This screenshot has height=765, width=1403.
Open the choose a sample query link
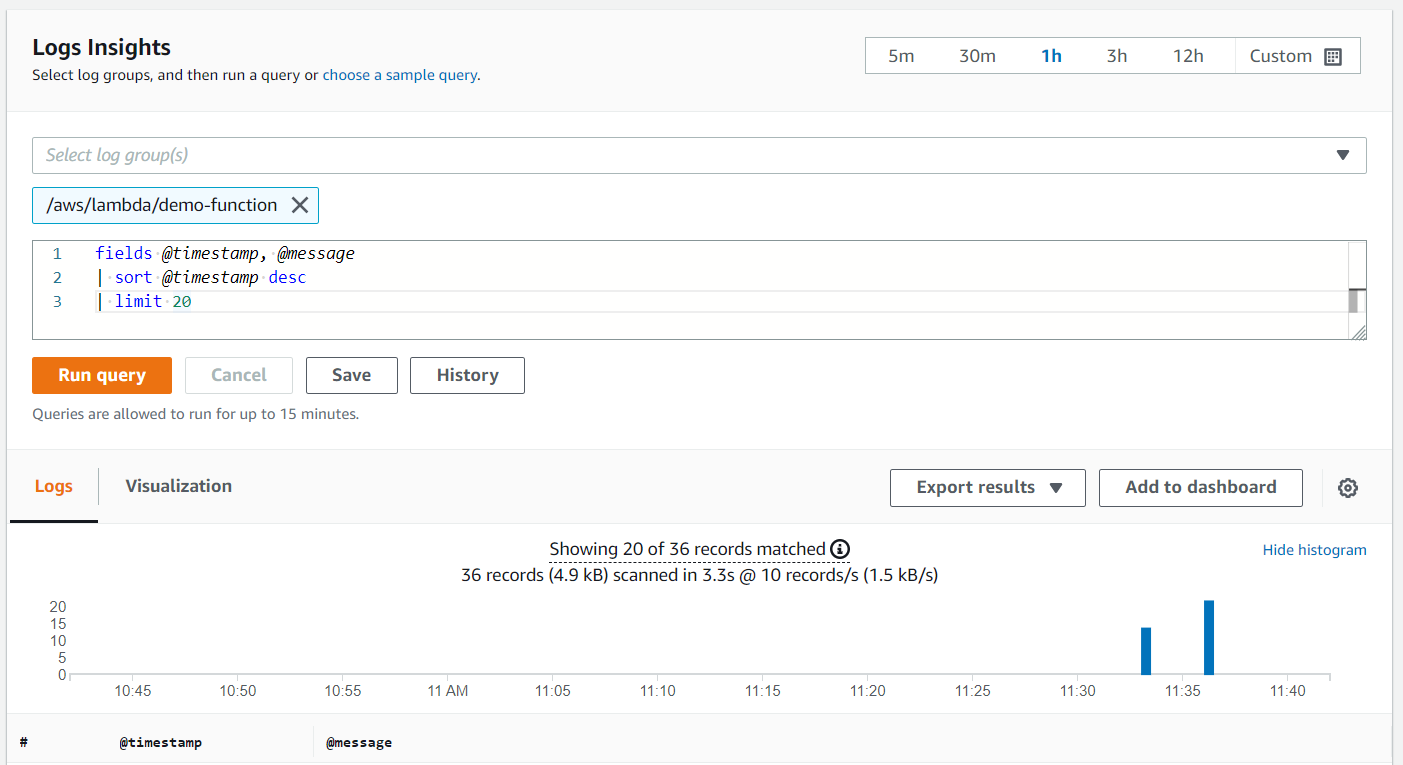[400, 75]
